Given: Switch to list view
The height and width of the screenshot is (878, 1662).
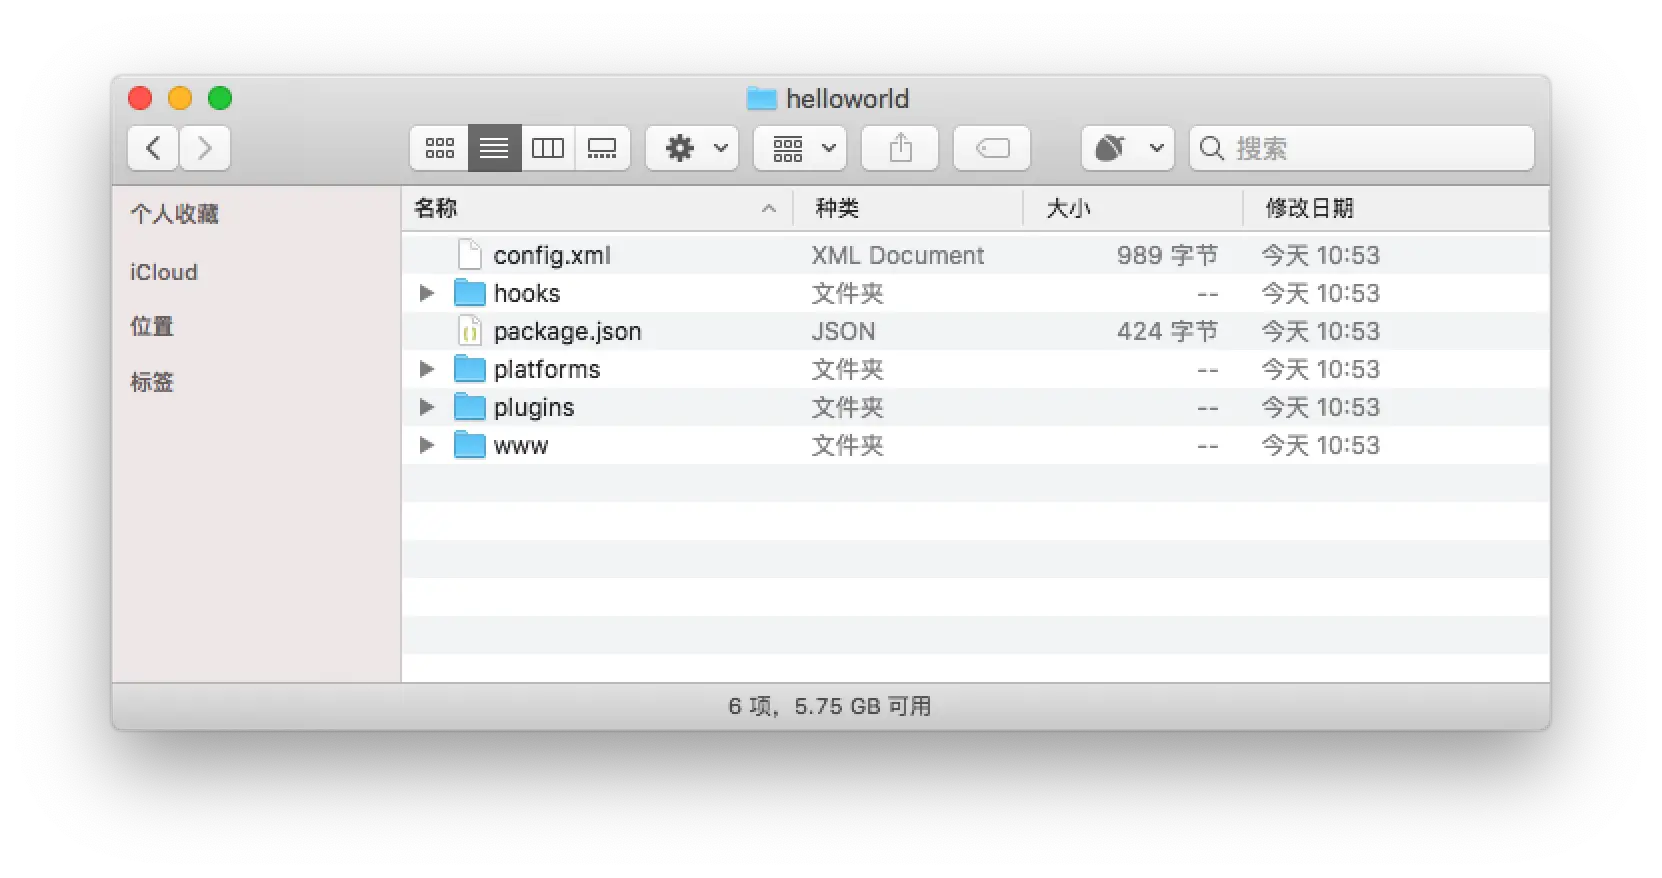Looking at the screenshot, I should click(494, 148).
